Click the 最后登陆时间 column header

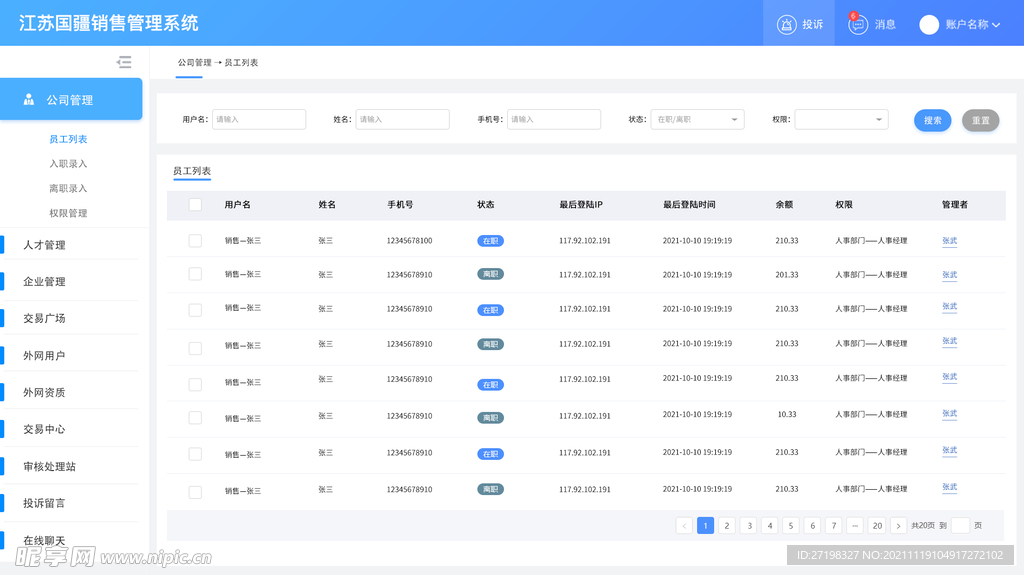point(689,205)
